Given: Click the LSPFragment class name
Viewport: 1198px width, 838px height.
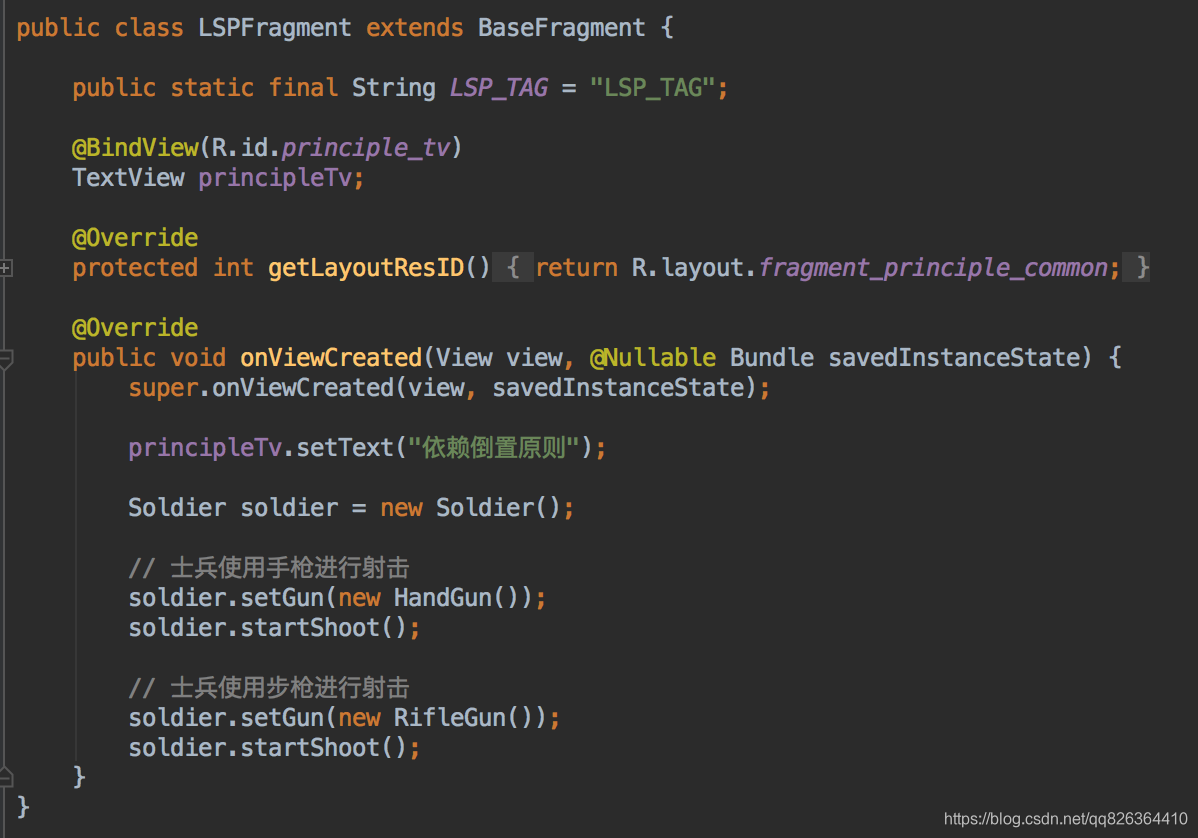Looking at the screenshot, I should point(274,28).
